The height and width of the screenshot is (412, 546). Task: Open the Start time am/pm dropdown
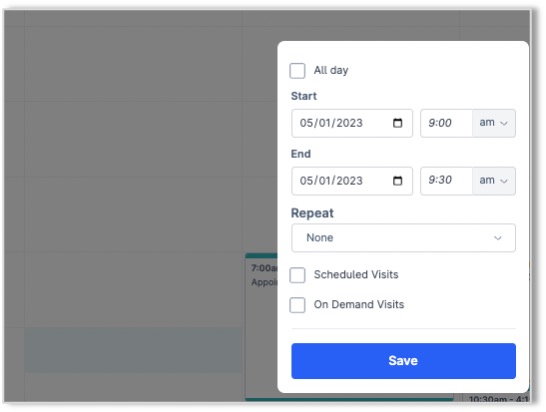[494, 123]
